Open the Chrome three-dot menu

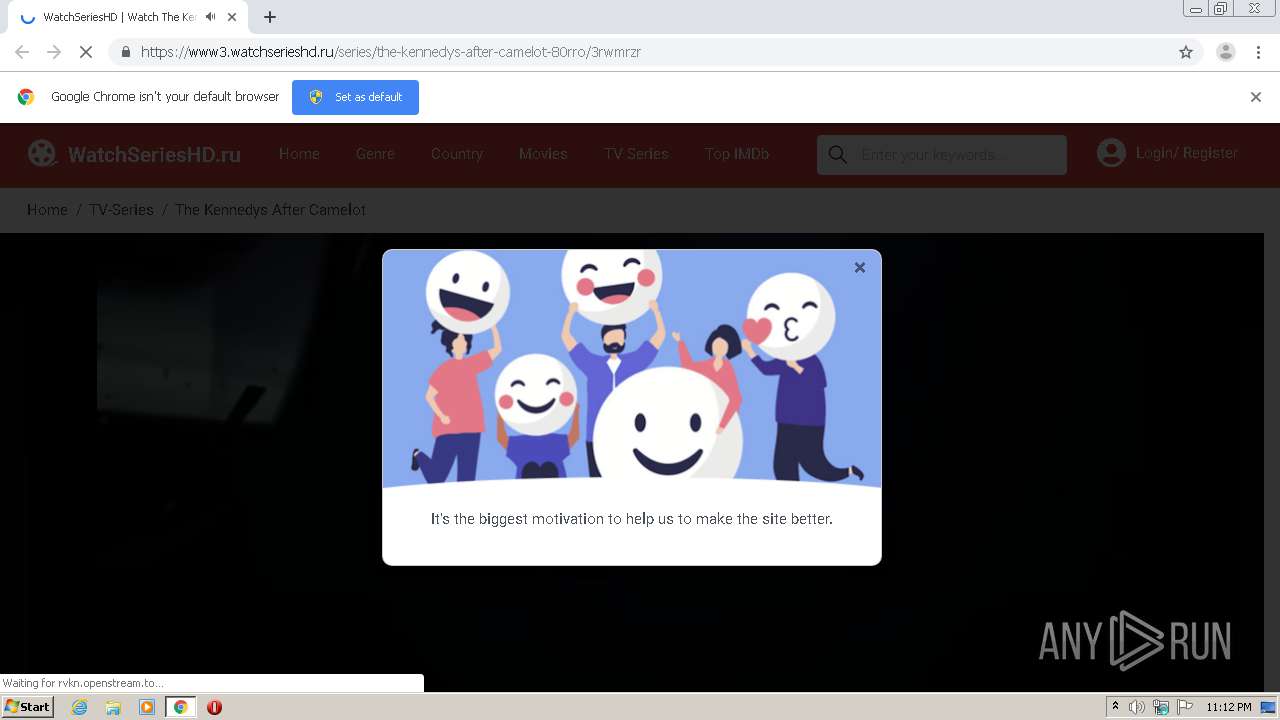[x=1260, y=52]
